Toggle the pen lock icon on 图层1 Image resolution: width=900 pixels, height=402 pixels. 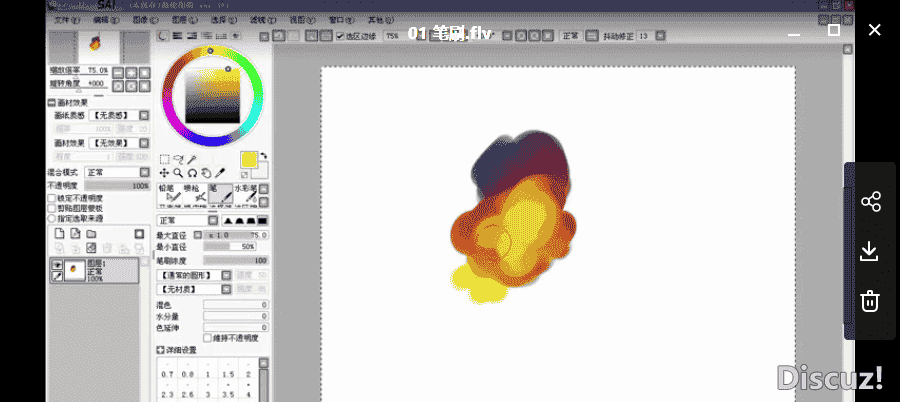click(x=57, y=276)
